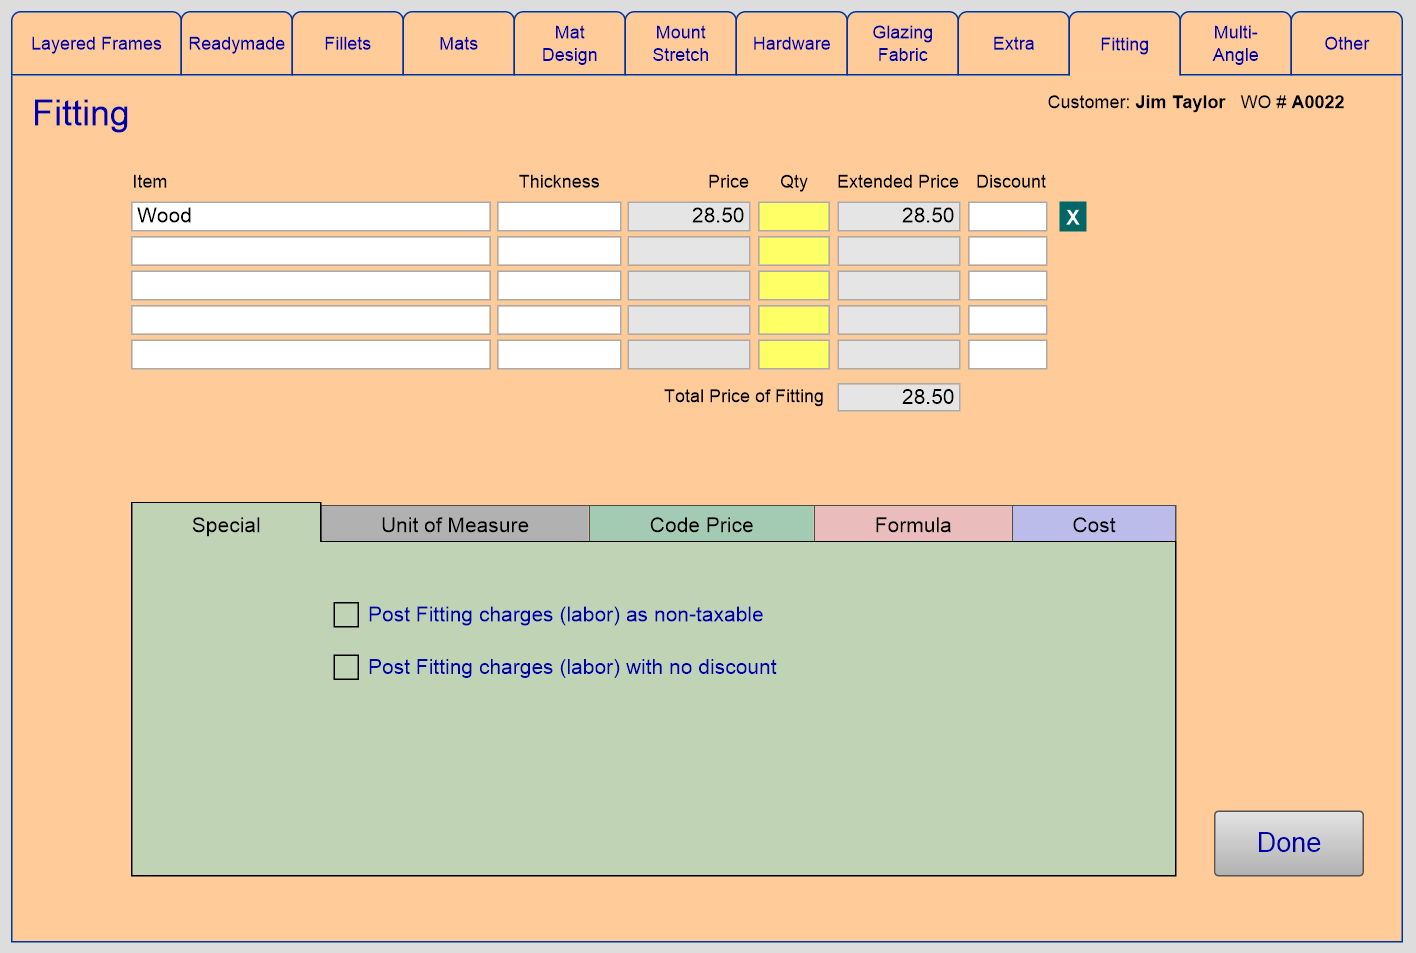Click the Discount field in Wood row
The width and height of the screenshot is (1416, 953).
[x=1007, y=216]
